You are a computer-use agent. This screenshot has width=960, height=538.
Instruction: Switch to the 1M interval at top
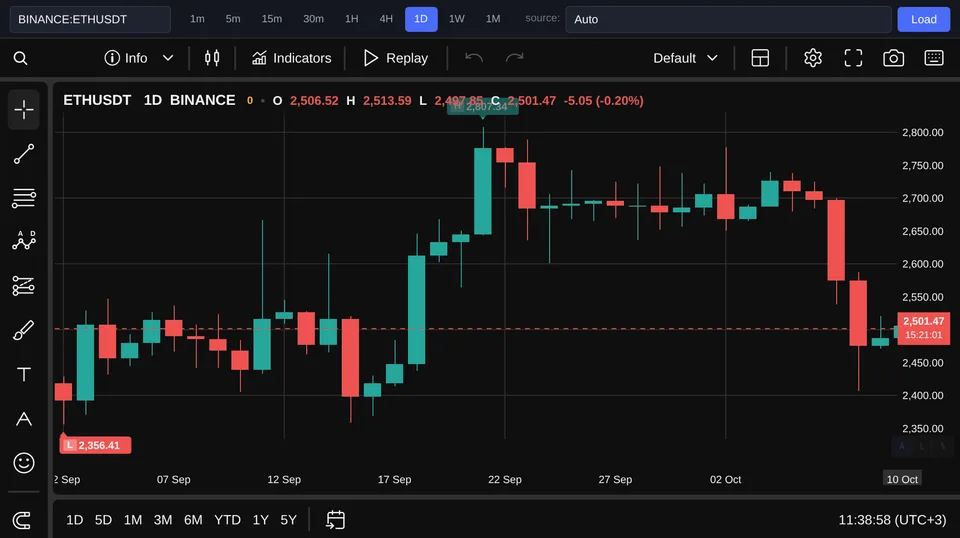coord(493,19)
